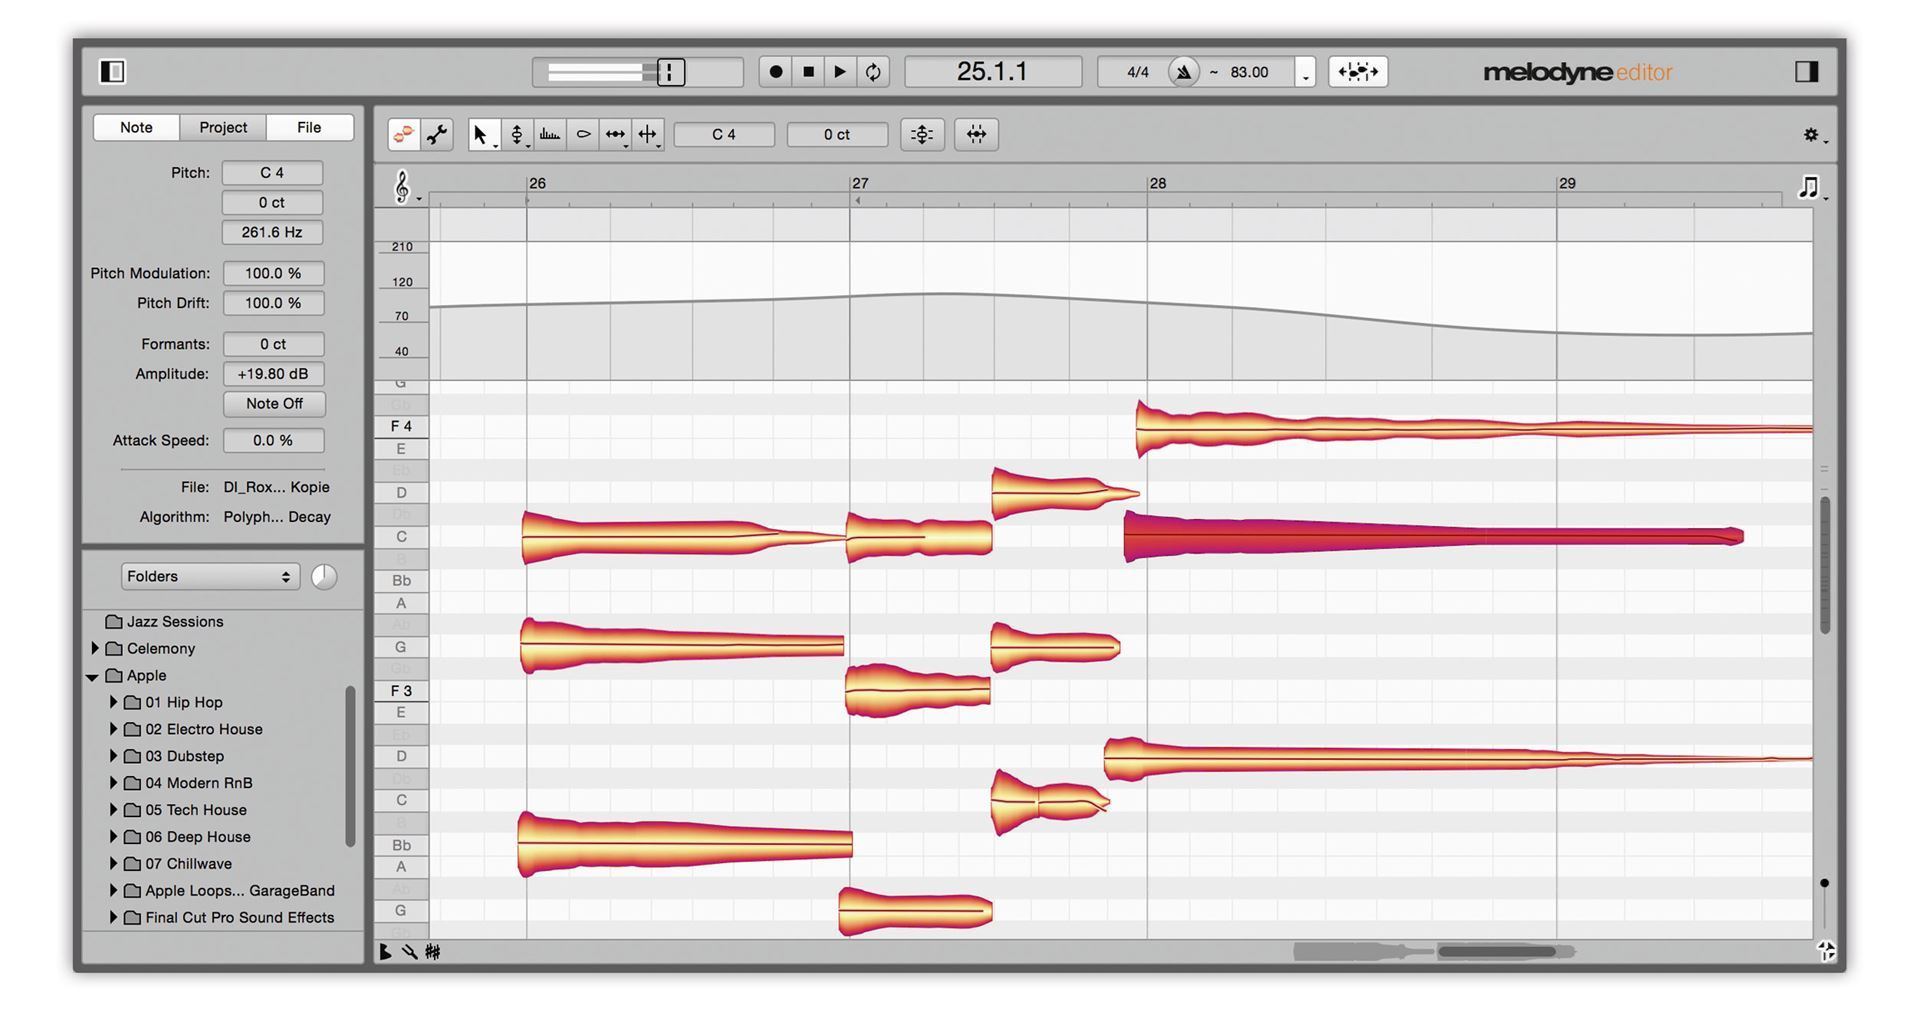
Task: Click the 4/4 time signature
Action: point(1138,72)
